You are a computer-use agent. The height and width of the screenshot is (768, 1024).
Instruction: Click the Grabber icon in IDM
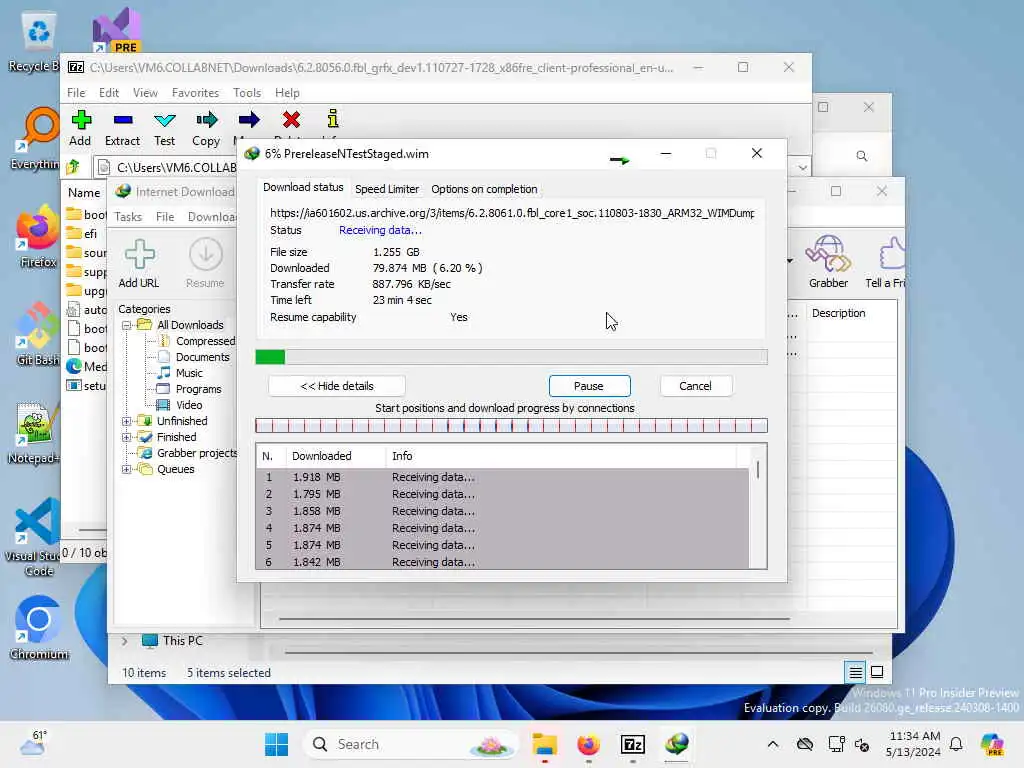[x=828, y=253]
